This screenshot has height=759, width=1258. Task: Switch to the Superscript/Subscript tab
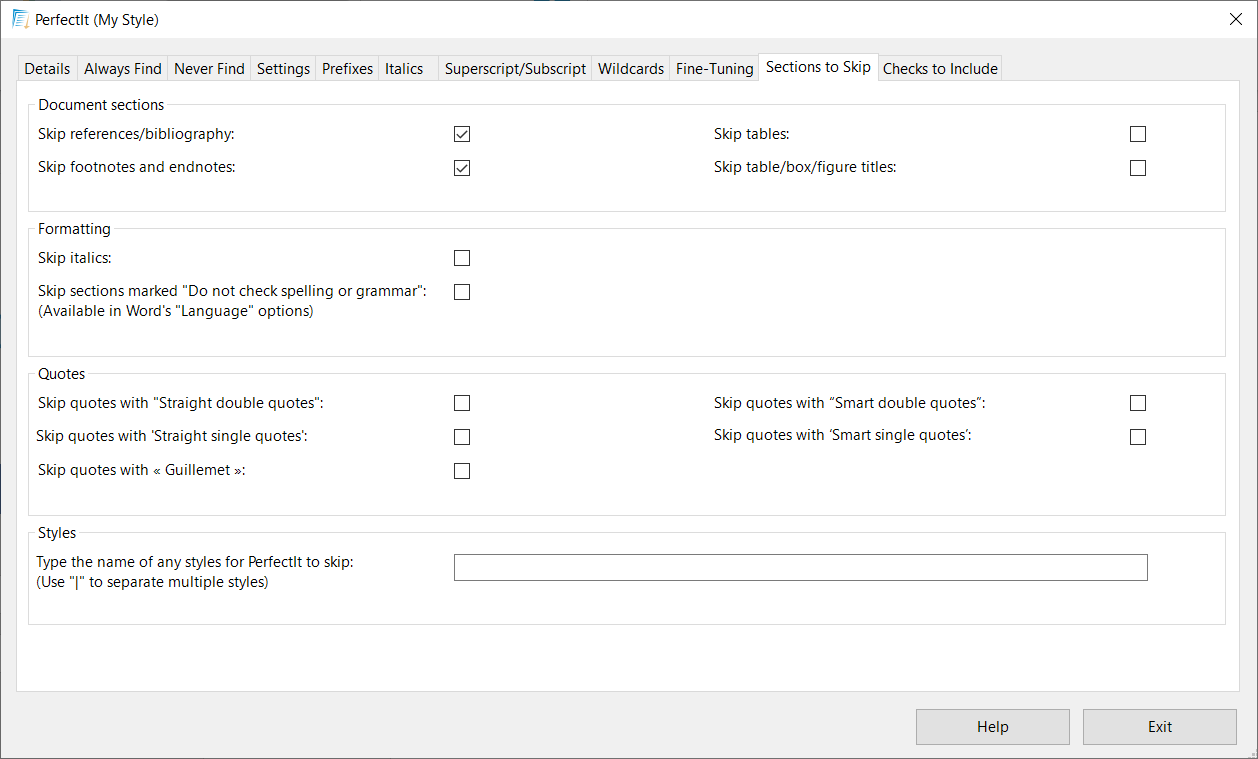pos(515,69)
